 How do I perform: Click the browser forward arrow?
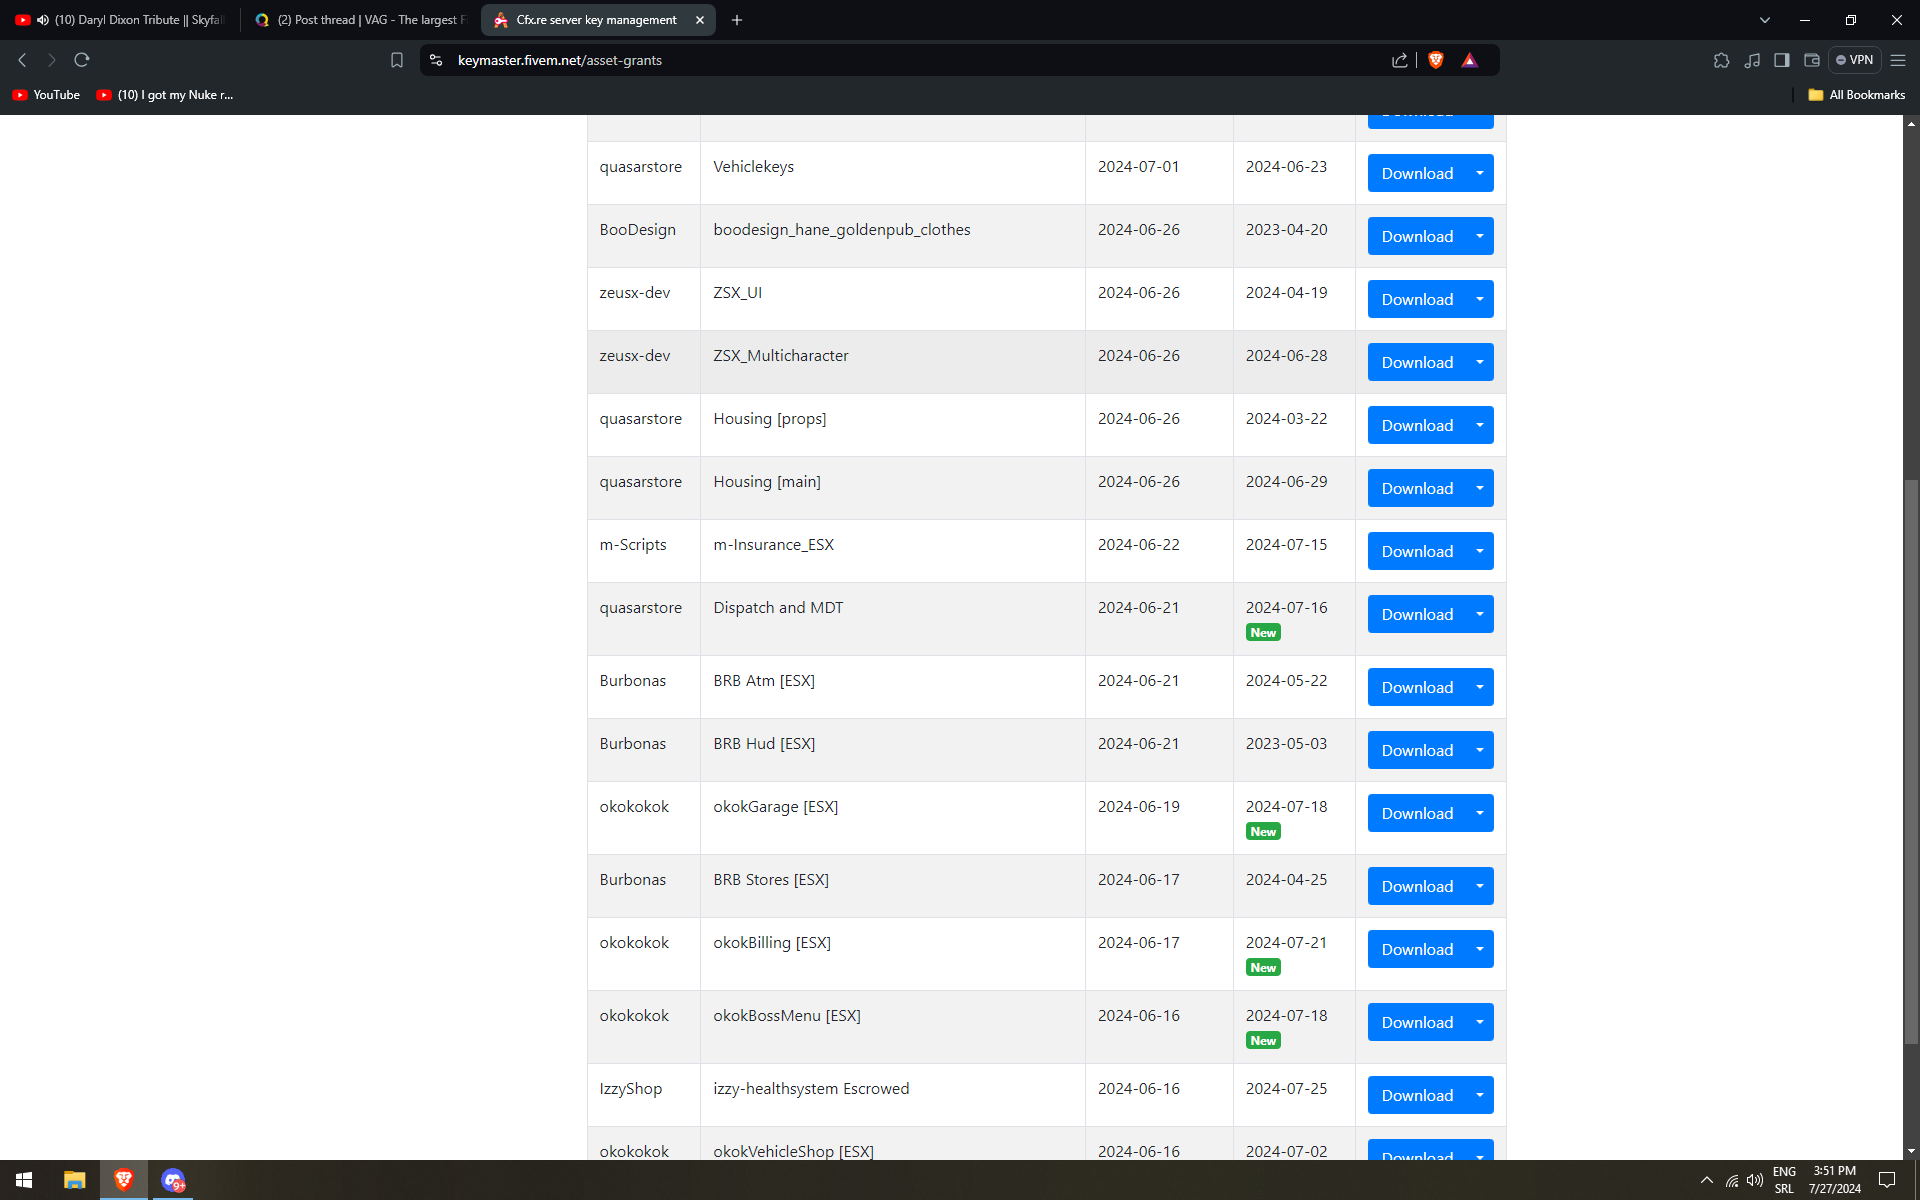52,60
